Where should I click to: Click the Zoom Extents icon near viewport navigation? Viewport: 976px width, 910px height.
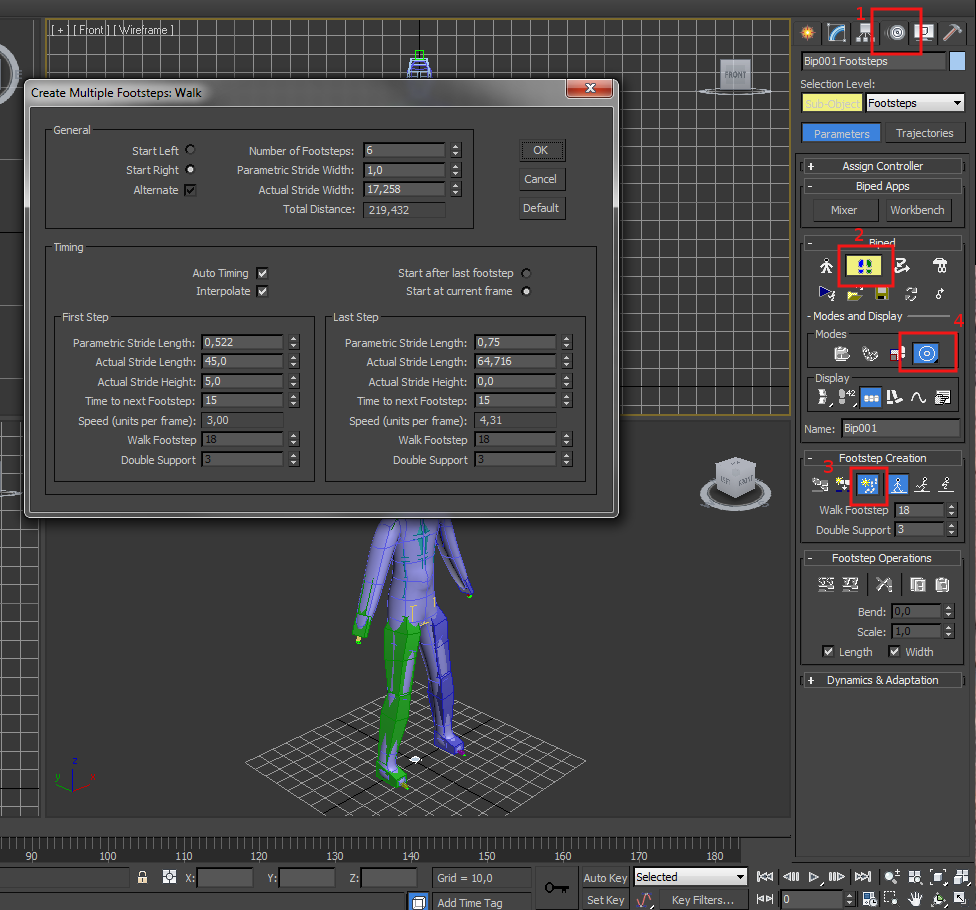pyautogui.click(x=938, y=877)
